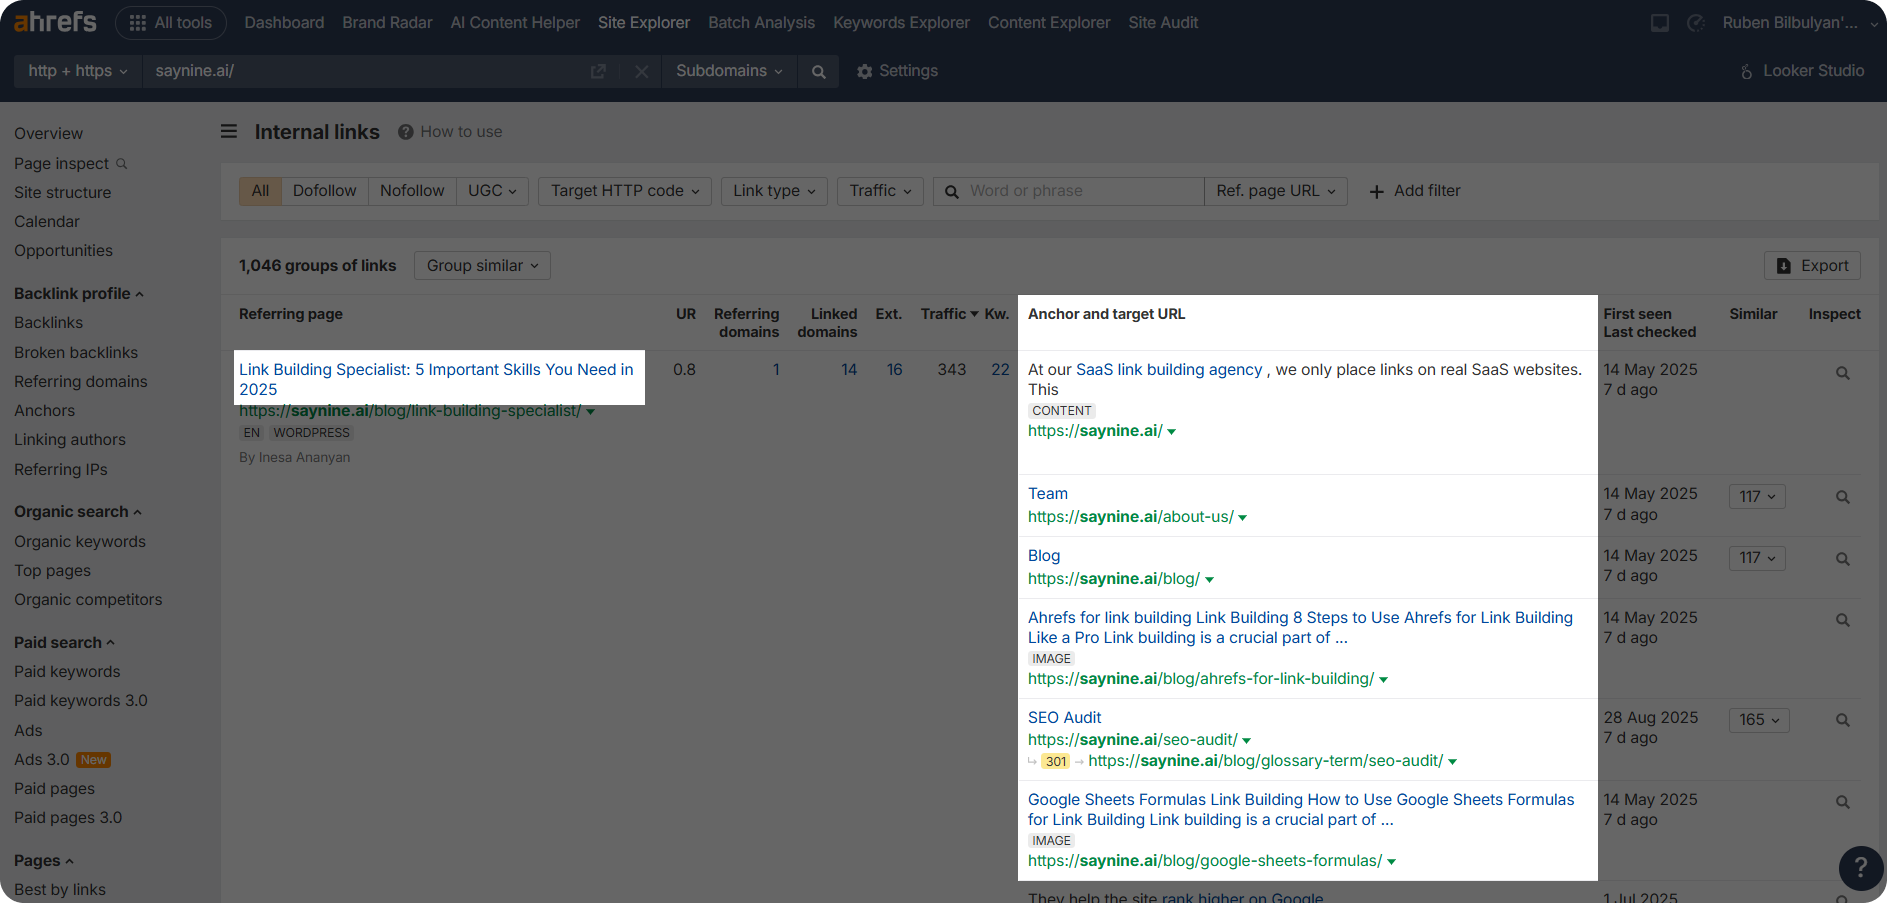This screenshot has height=903, width=1887.
Task: Open the SaaS link building agency anchor
Action: coord(1169,369)
